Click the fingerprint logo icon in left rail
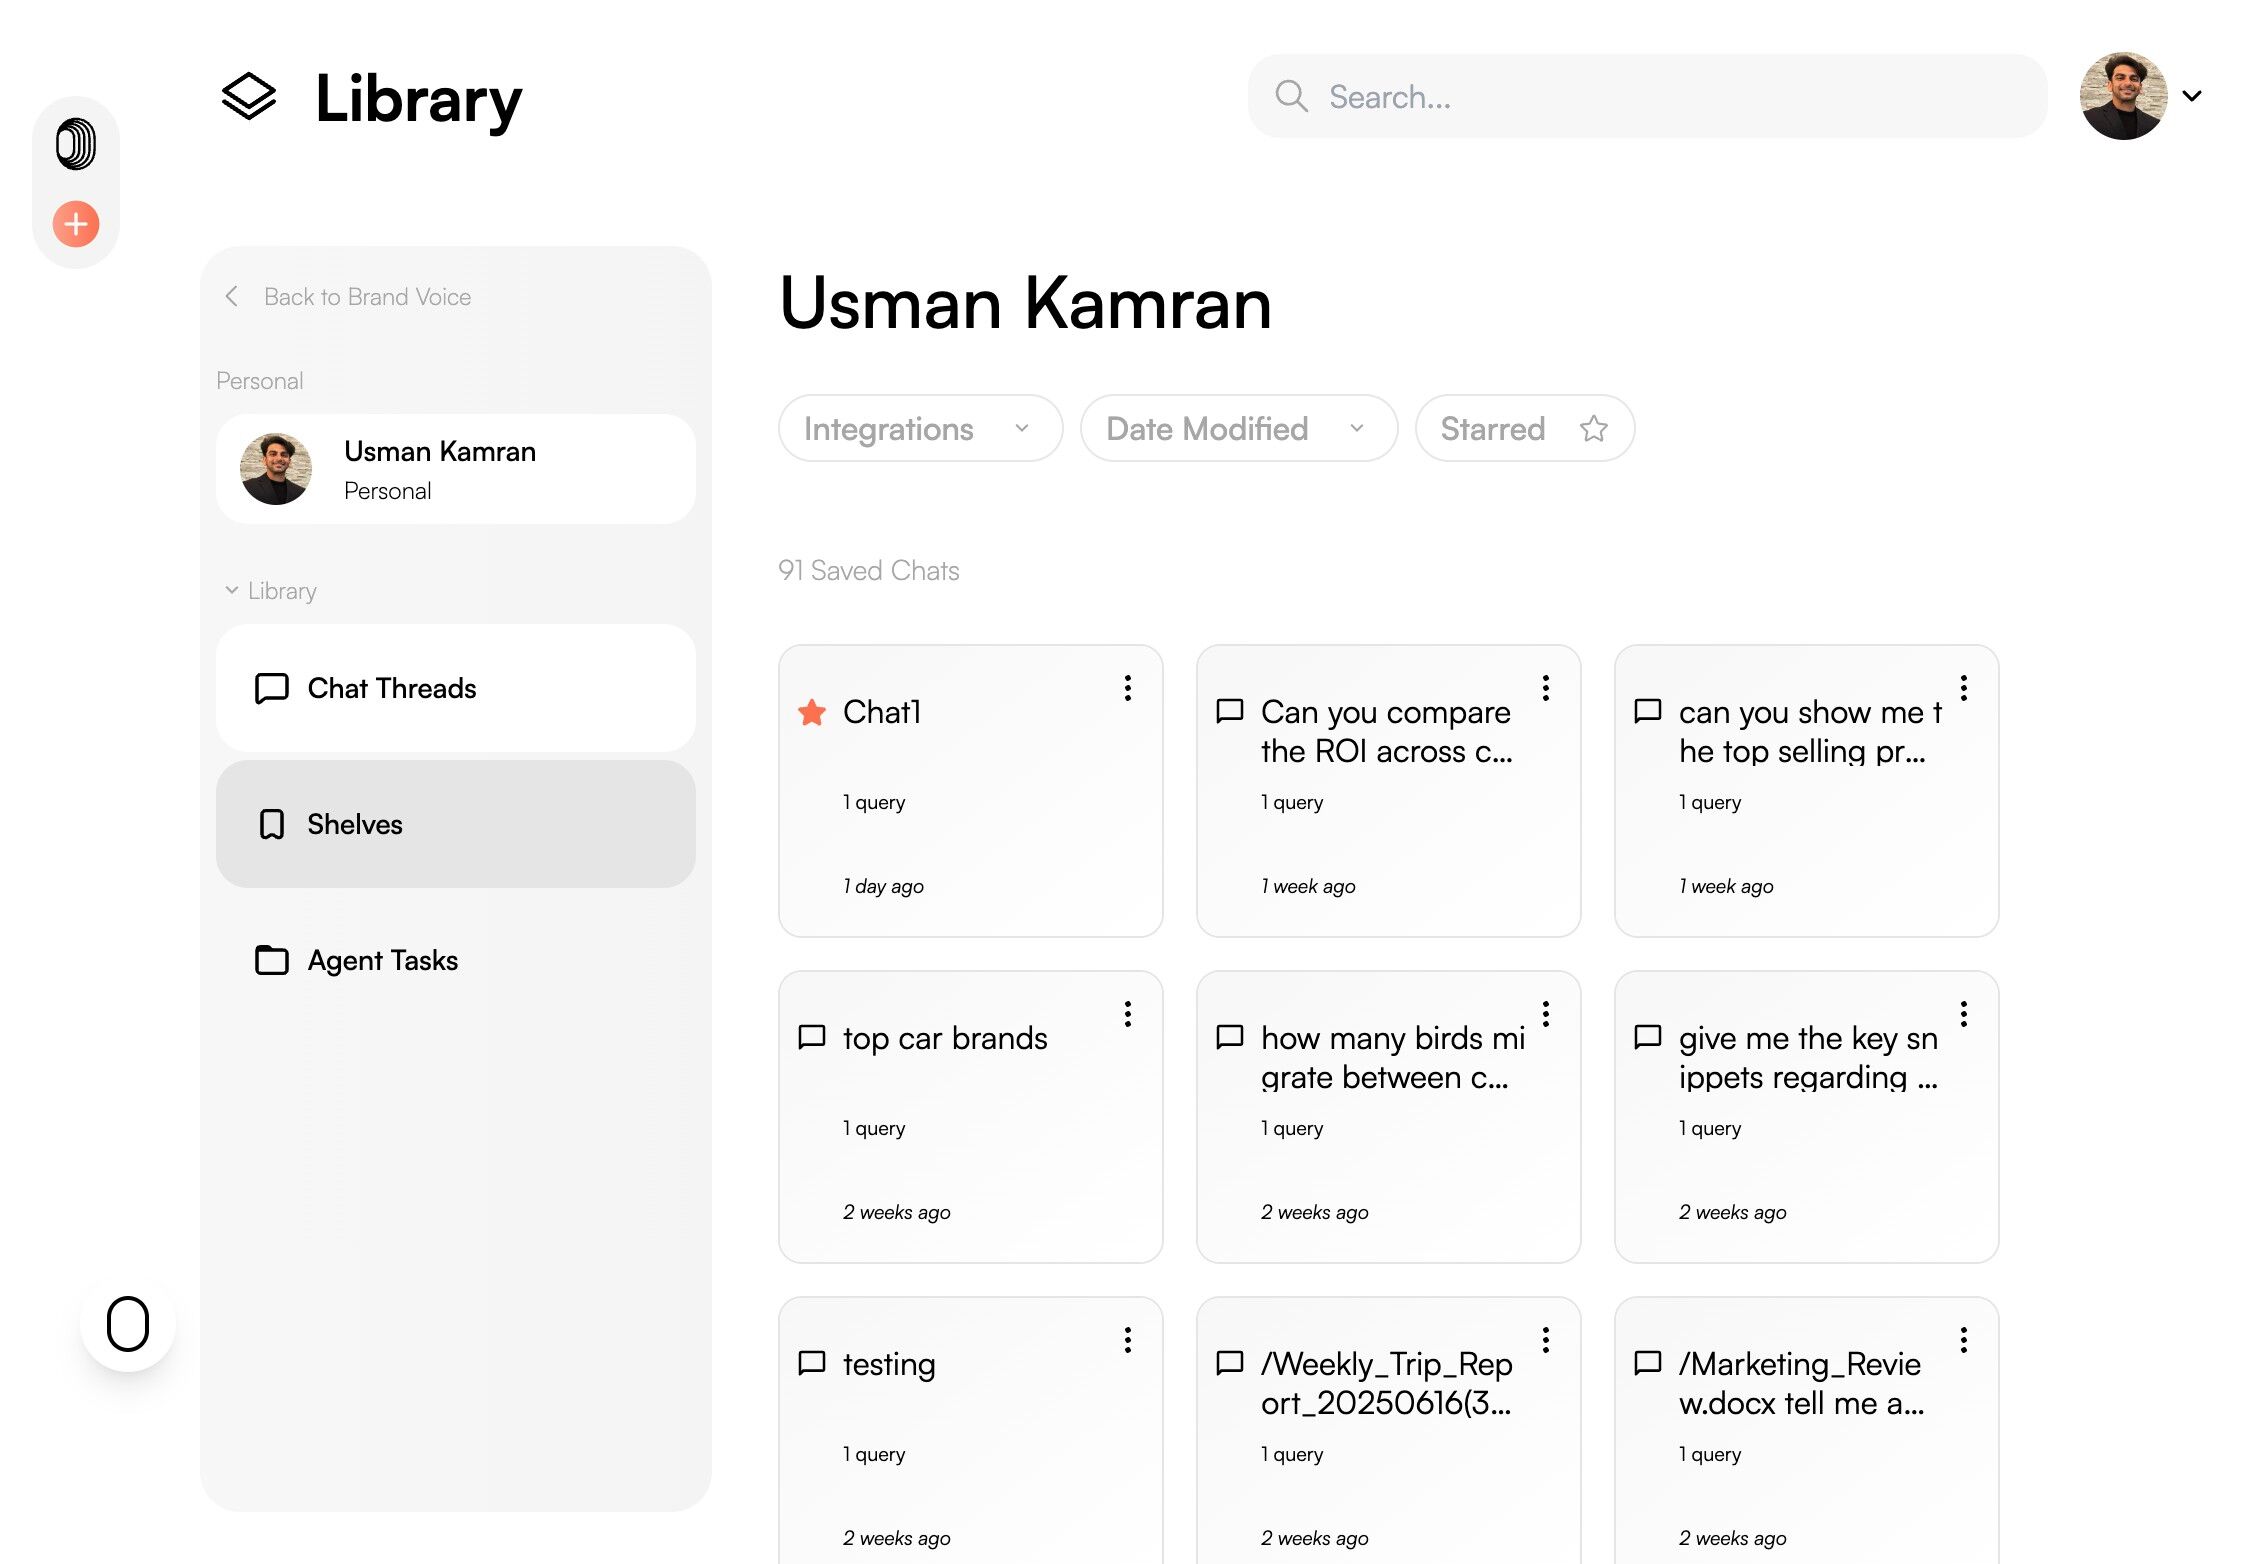 pyautogui.click(x=76, y=144)
